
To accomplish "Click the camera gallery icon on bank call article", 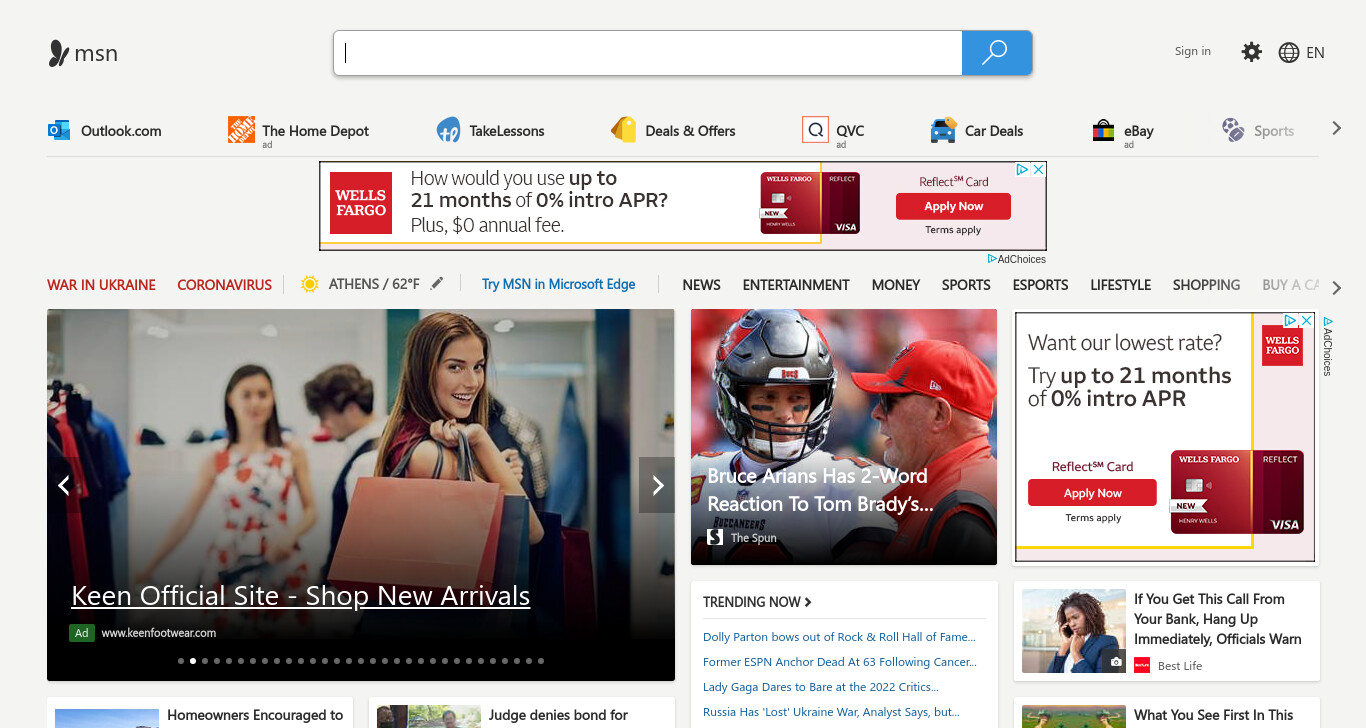I will click(x=1116, y=662).
